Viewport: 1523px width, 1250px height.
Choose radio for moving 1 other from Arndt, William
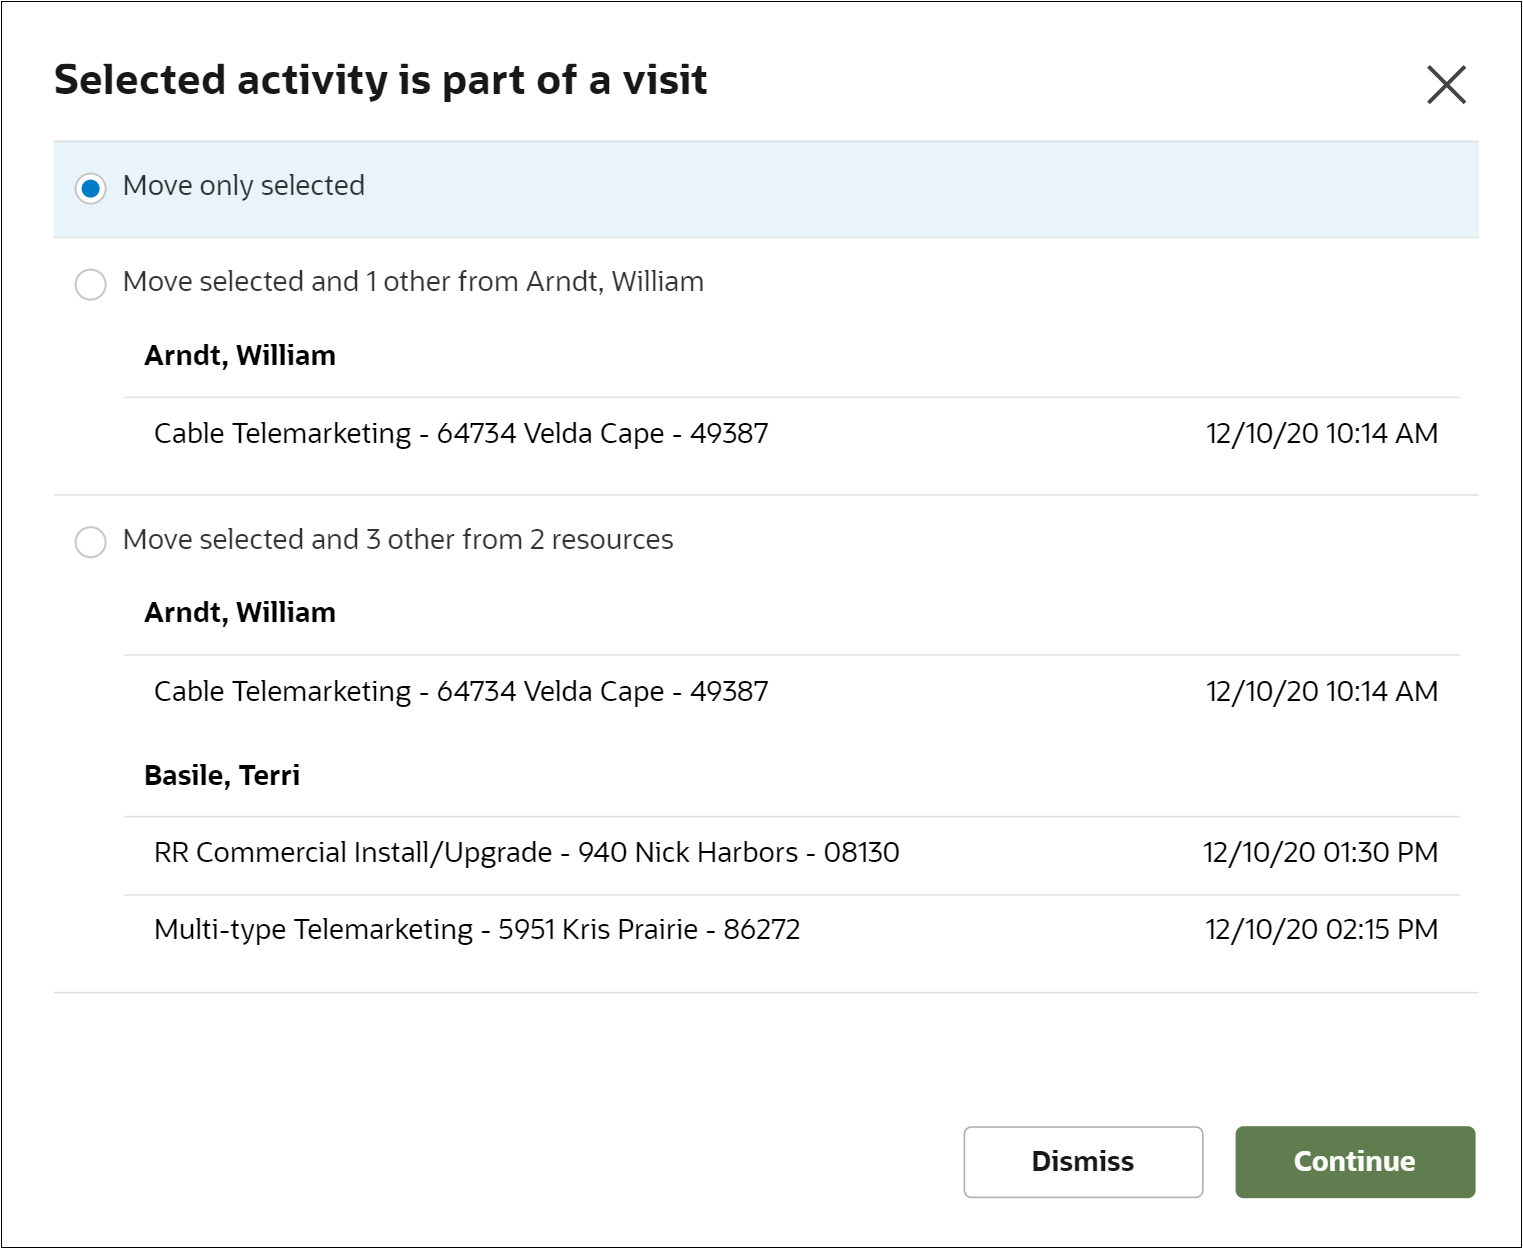click(91, 284)
